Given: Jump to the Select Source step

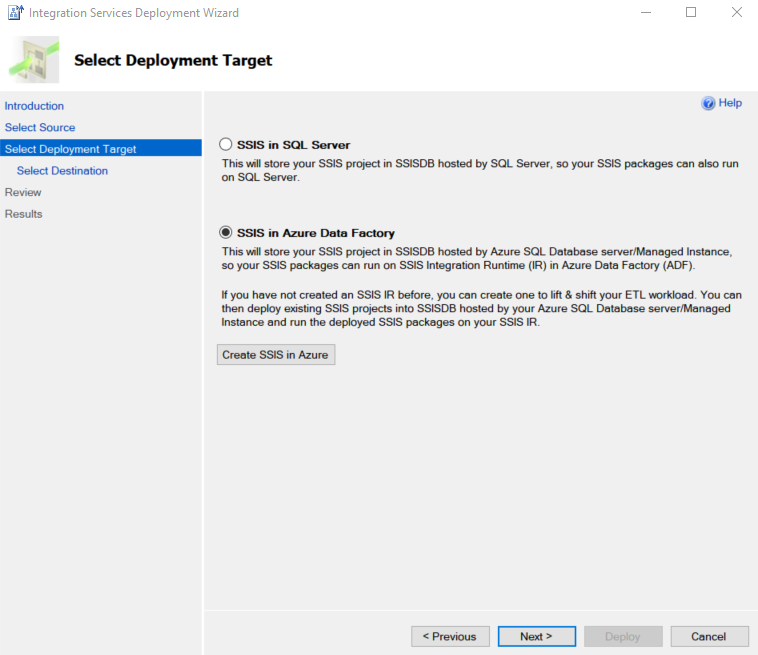Looking at the screenshot, I should (40, 128).
